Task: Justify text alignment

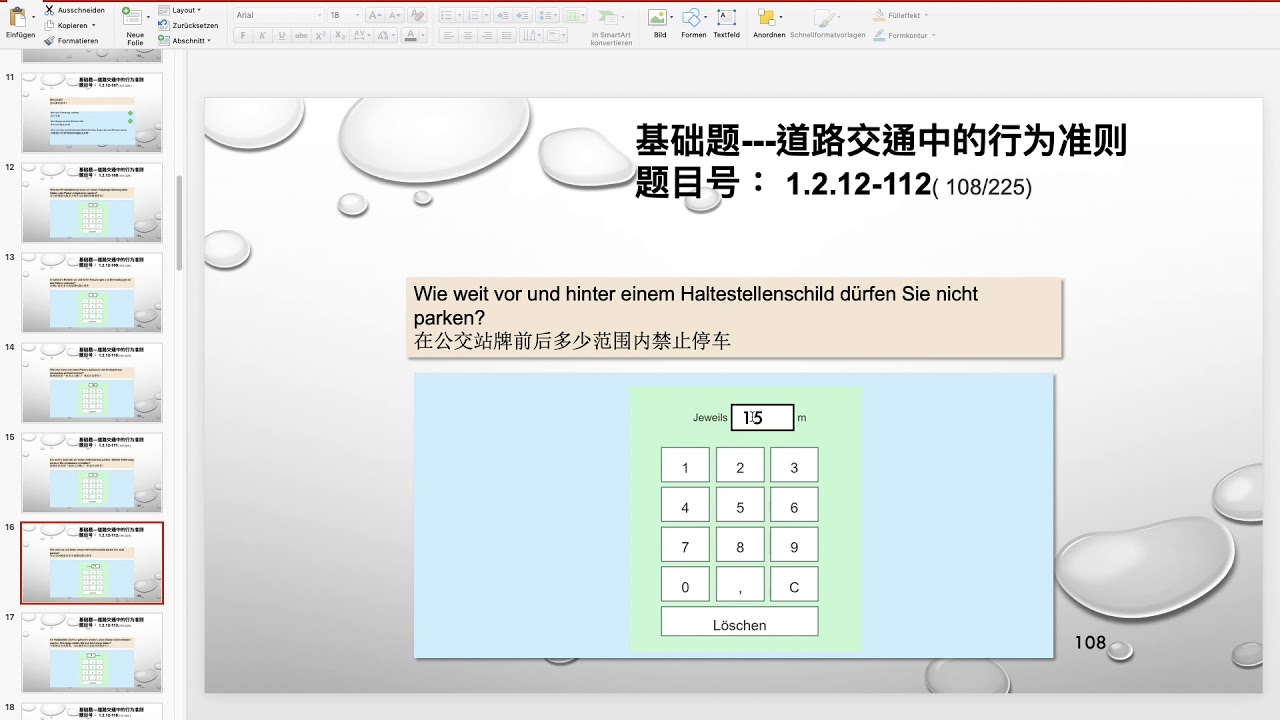Action: [x=505, y=35]
